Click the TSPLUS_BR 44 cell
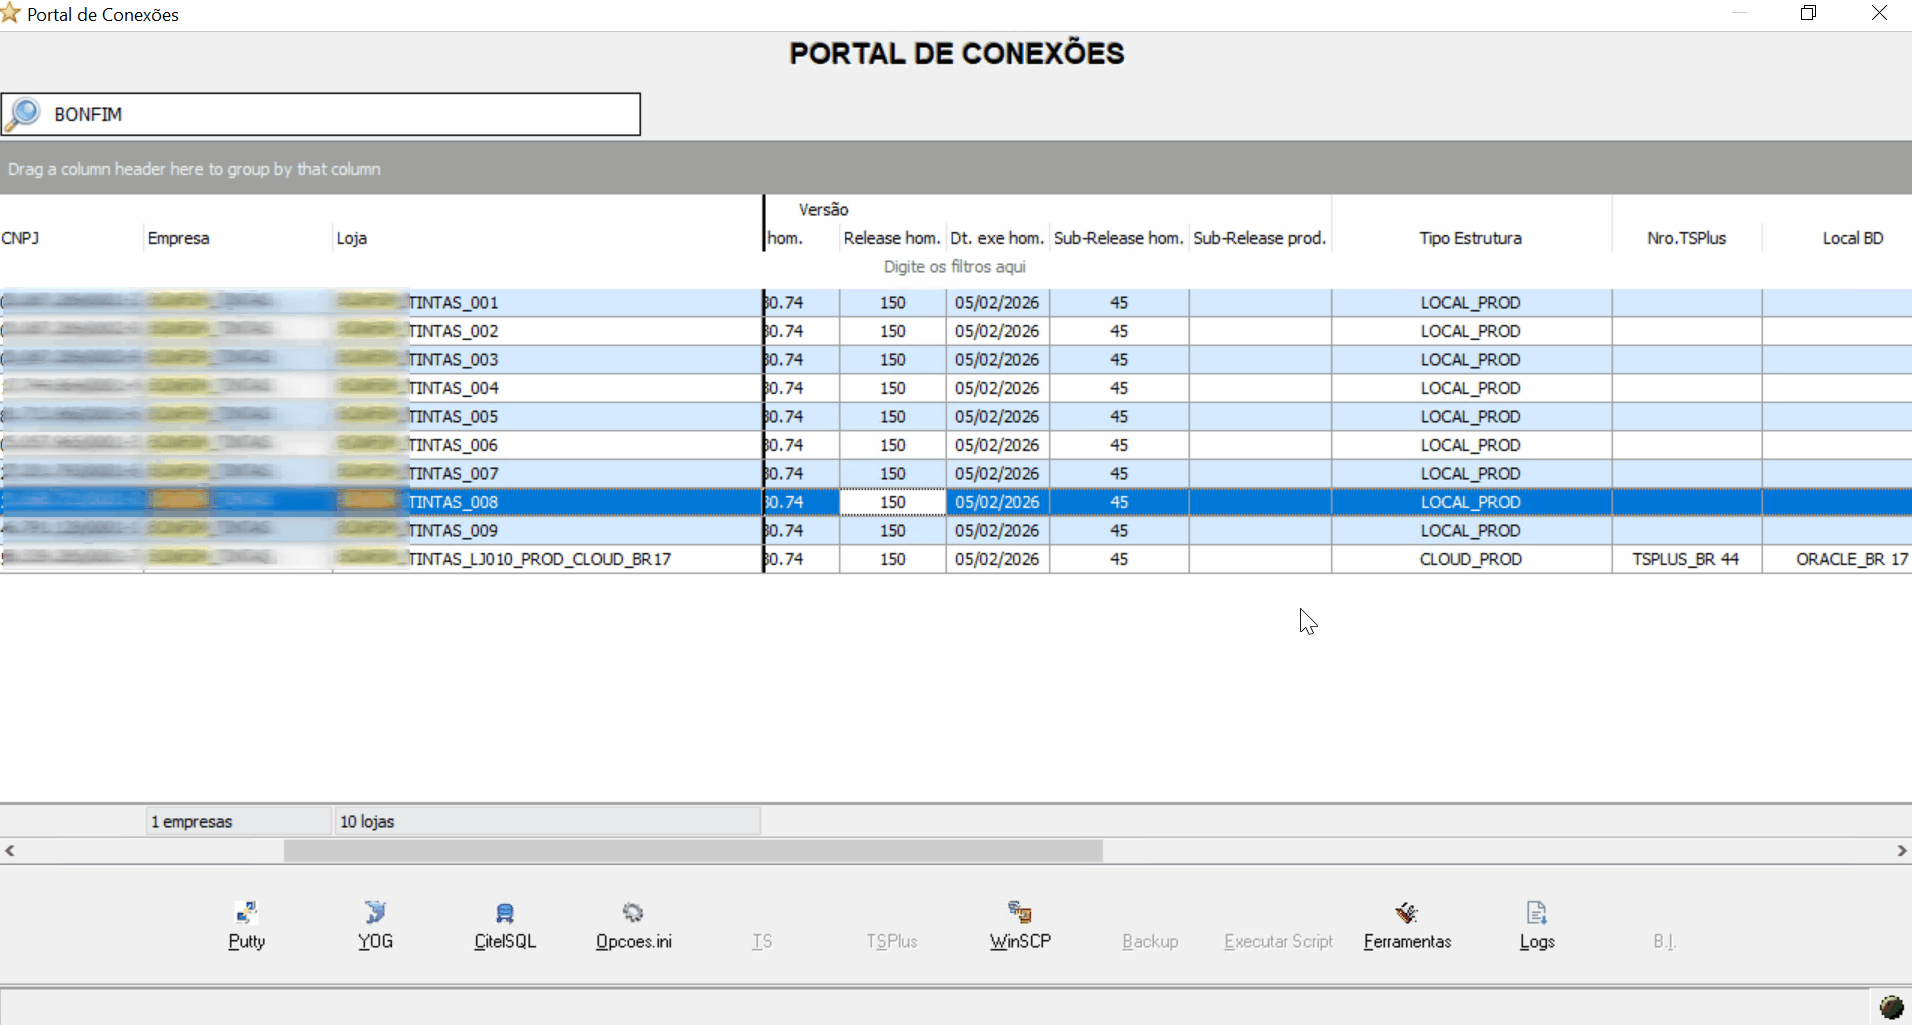 [x=1686, y=559]
